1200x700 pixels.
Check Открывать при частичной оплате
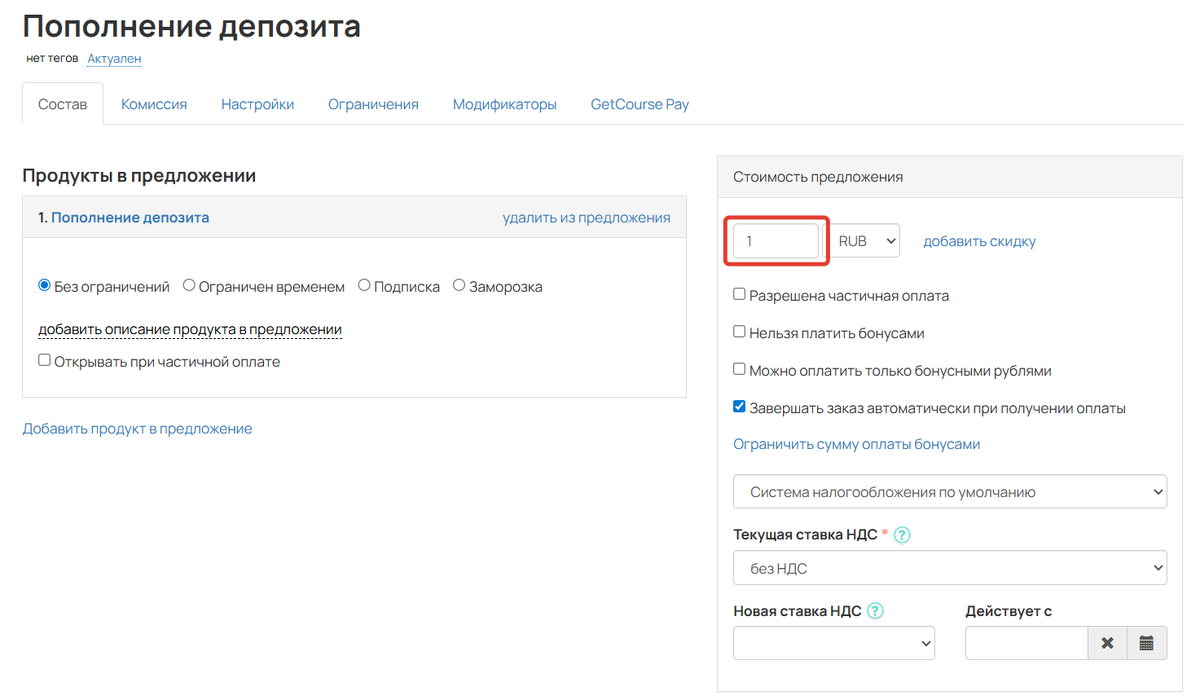click(43, 361)
